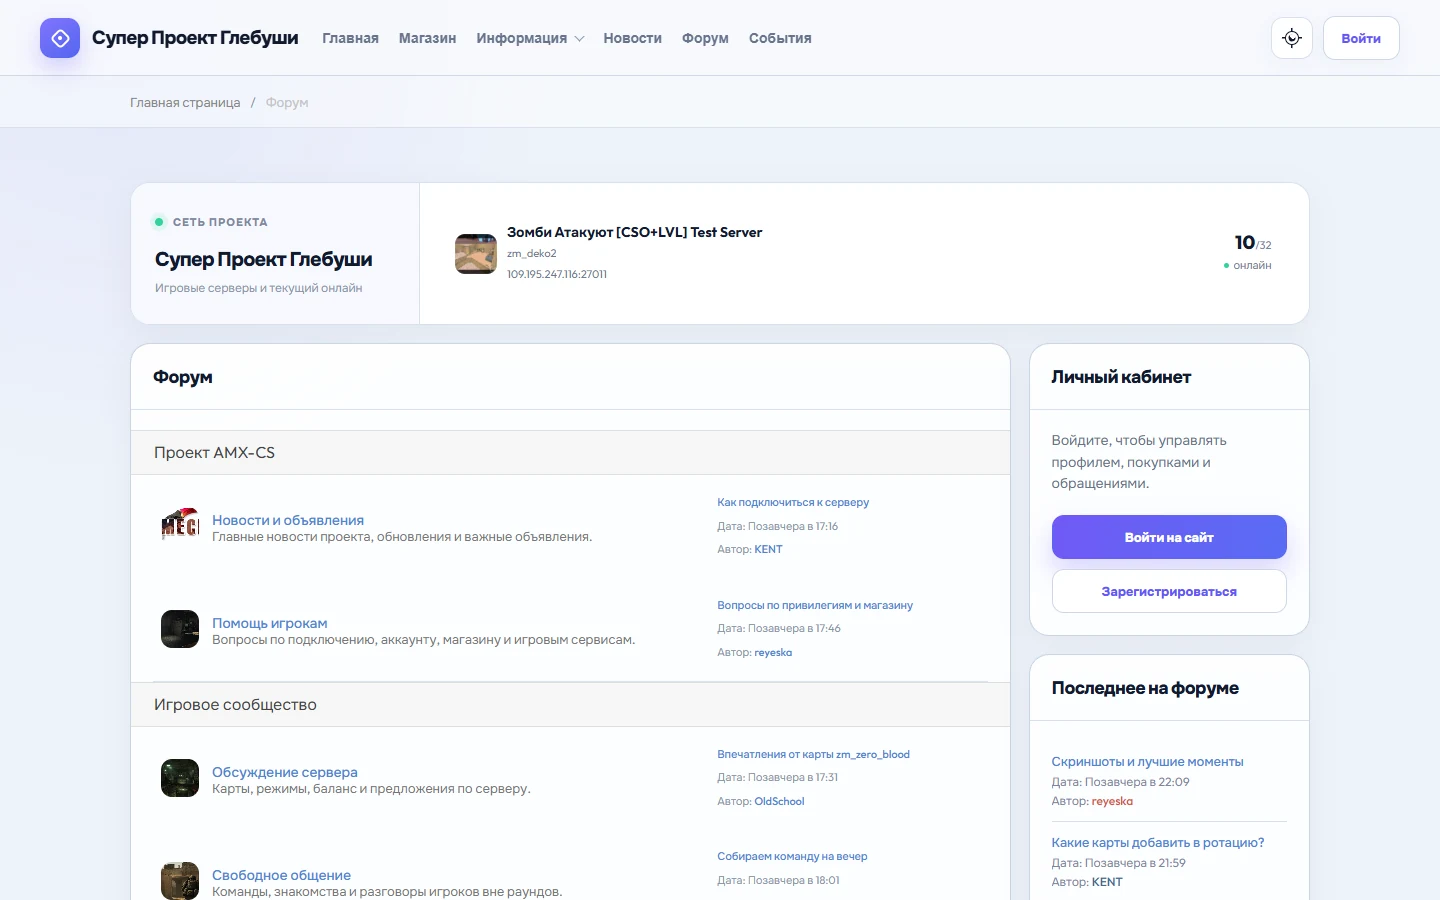Open Скриншоты и лучшие моменты topic
This screenshot has height=900, width=1440.
(1147, 761)
